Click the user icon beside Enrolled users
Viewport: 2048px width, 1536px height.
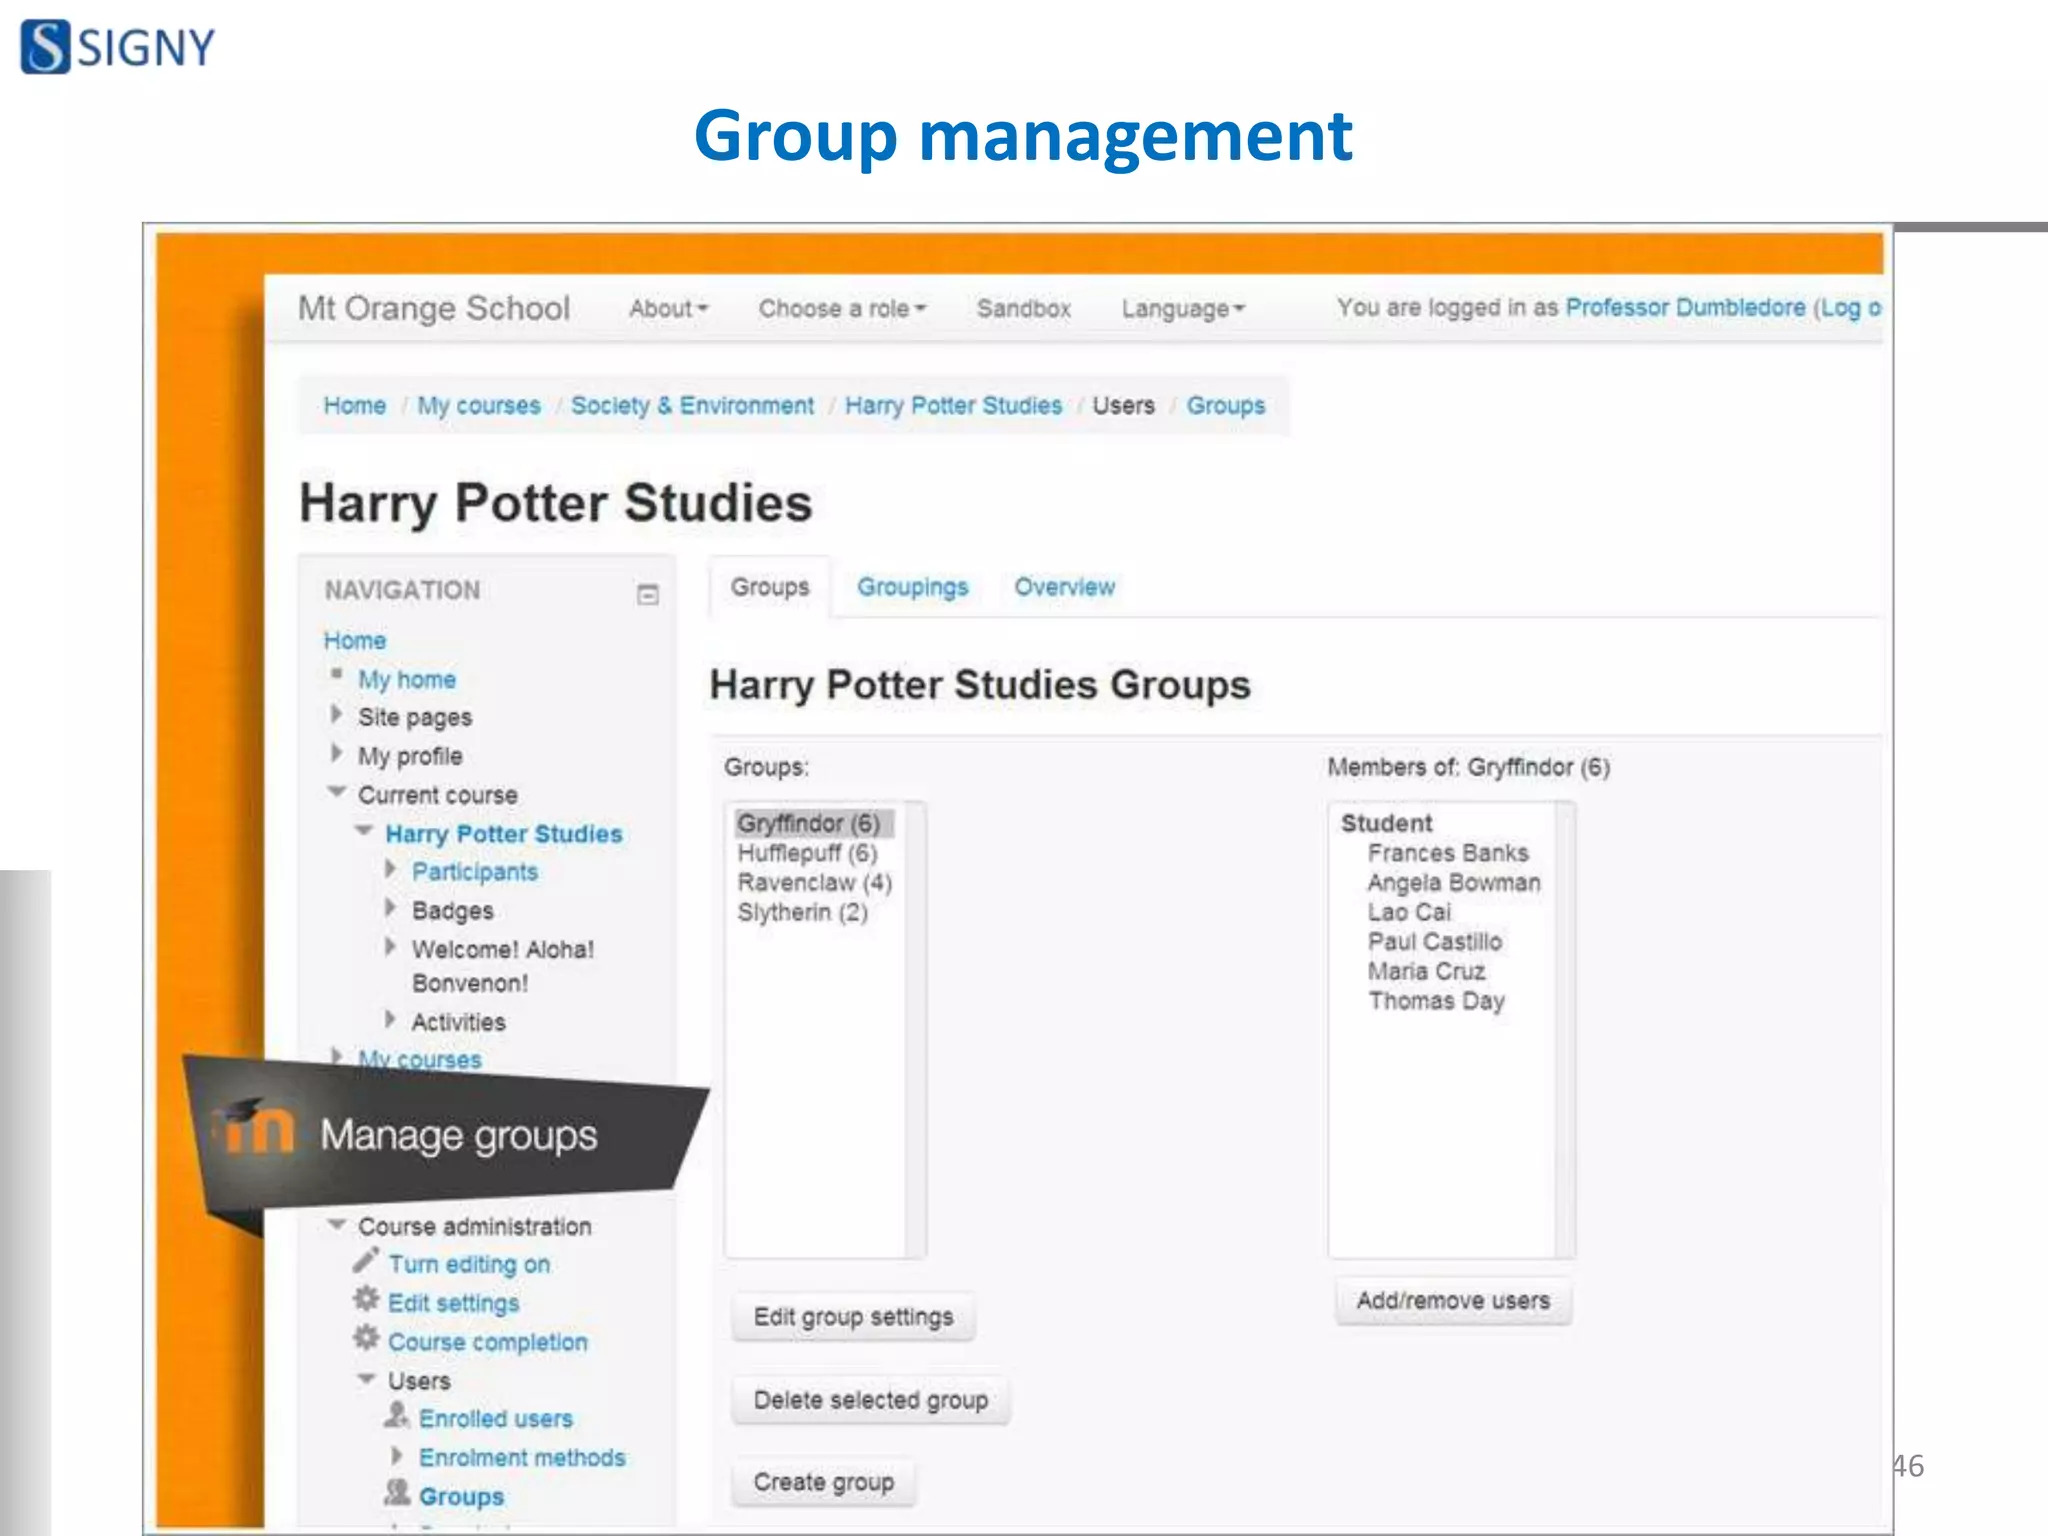coord(397,1415)
